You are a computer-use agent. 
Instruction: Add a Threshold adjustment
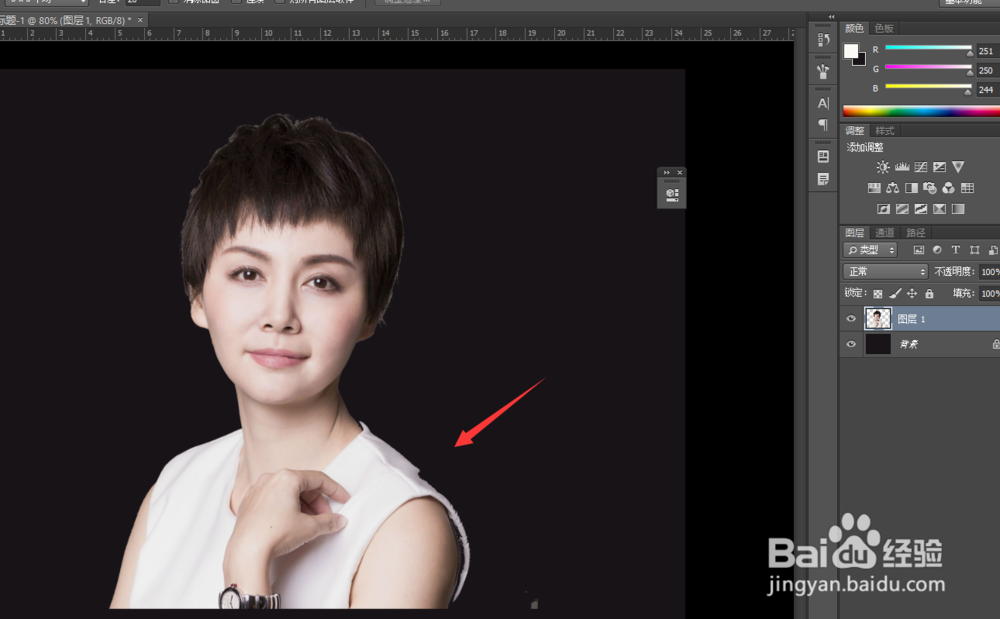[x=921, y=209]
